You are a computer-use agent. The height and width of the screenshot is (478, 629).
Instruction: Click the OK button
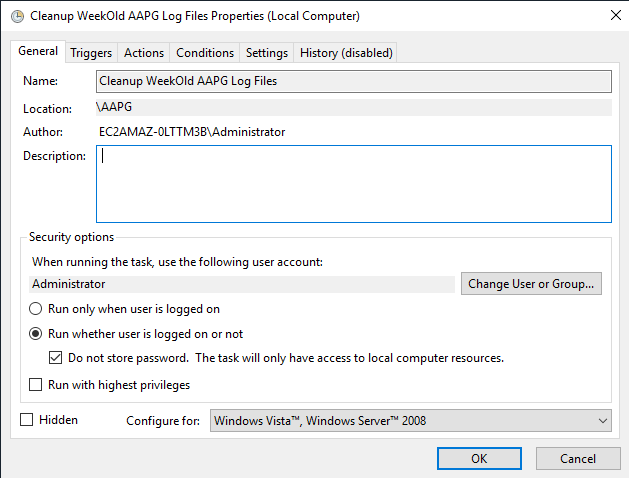coord(479,458)
